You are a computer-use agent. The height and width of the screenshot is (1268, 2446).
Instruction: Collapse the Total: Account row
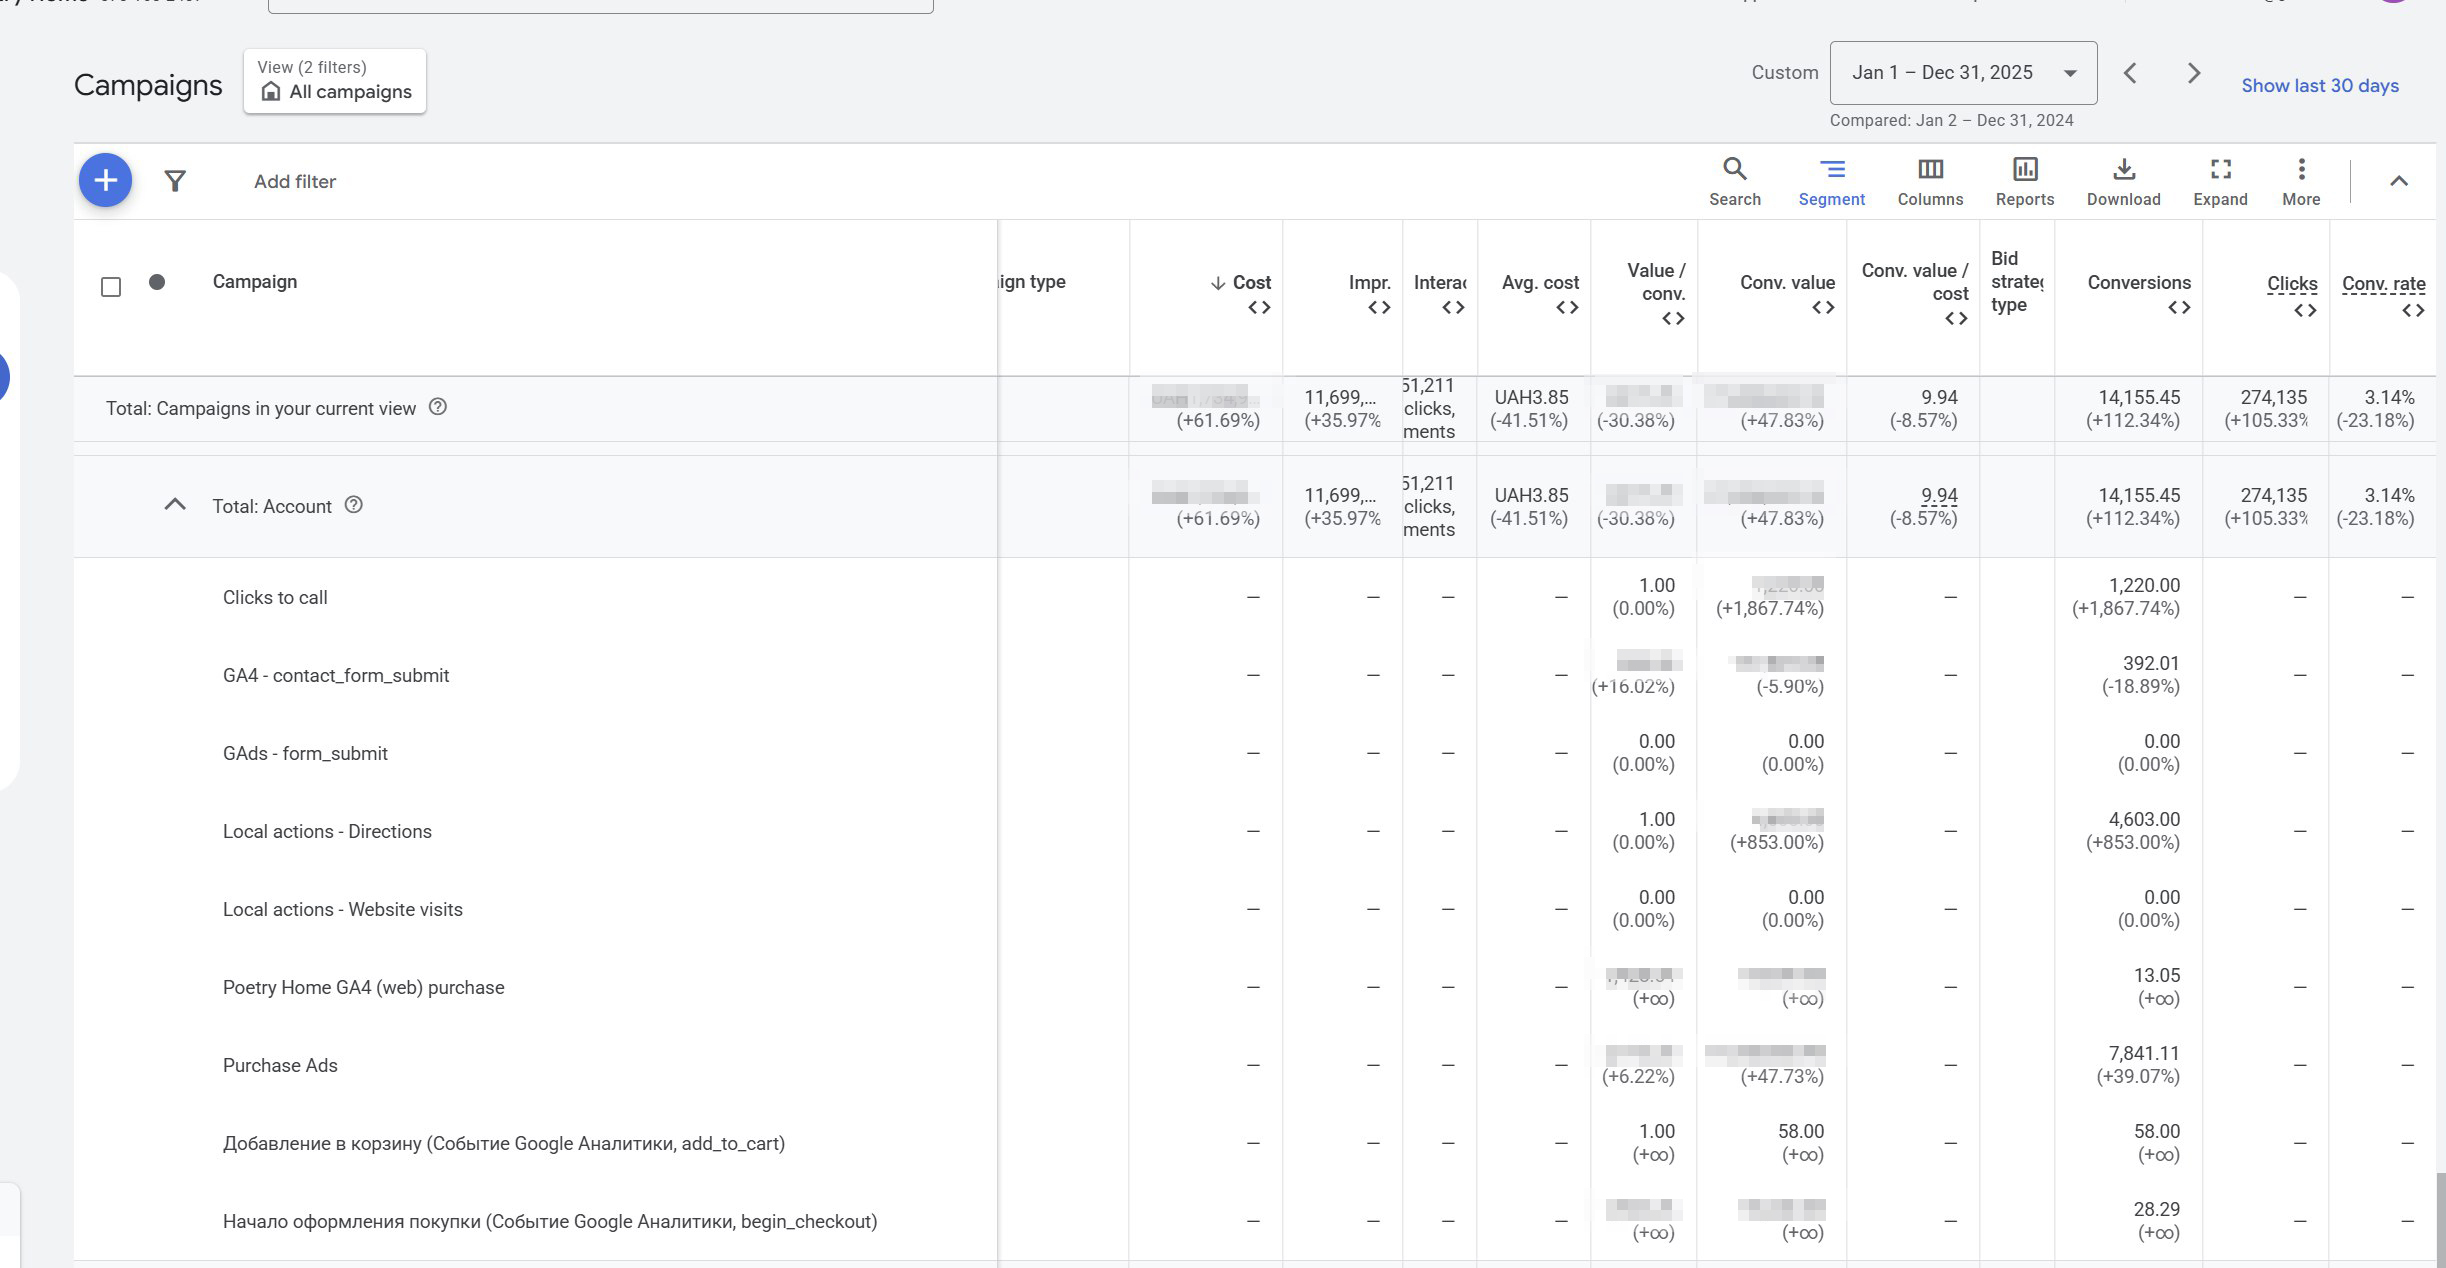pyautogui.click(x=175, y=505)
